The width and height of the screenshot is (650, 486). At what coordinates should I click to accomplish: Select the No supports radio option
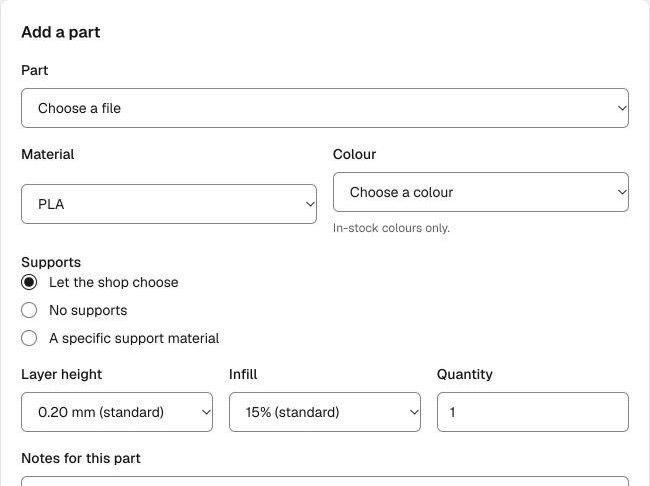click(29, 310)
